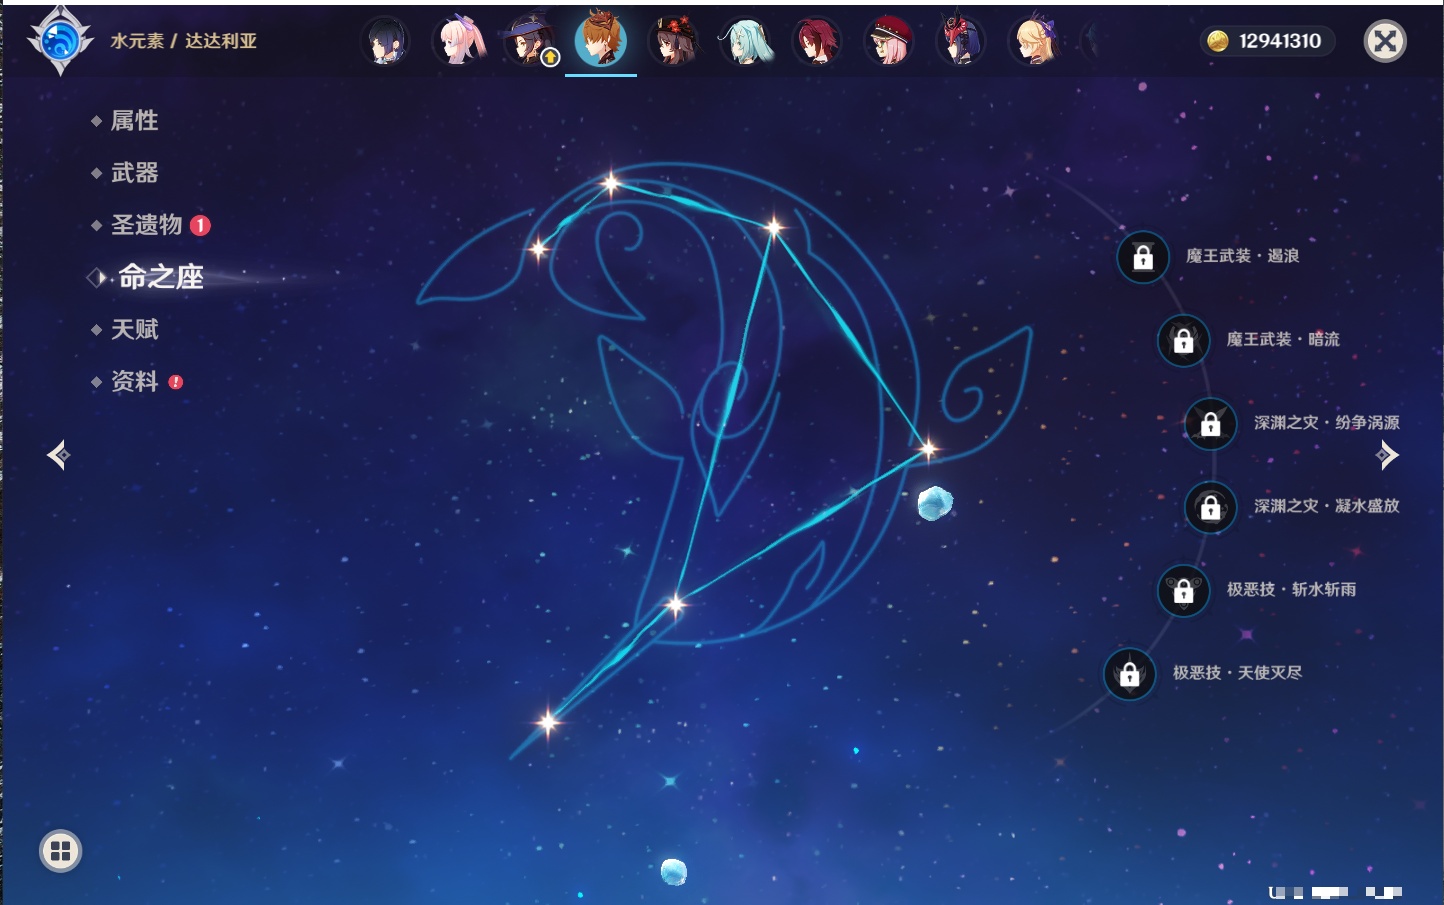Screen dimensions: 1444x905
Task: Click the red exclamation badge on 资料
Action: click(x=176, y=381)
